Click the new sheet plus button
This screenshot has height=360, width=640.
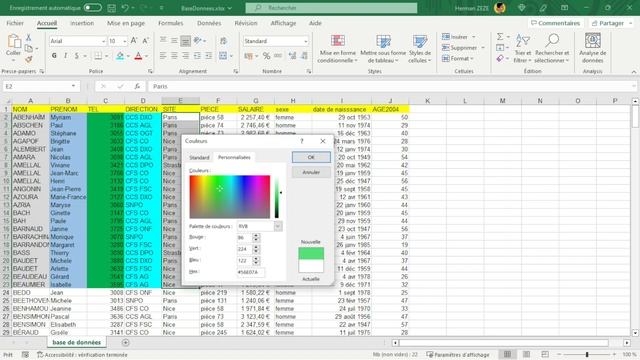pyautogui.click(x=126, y=343)
